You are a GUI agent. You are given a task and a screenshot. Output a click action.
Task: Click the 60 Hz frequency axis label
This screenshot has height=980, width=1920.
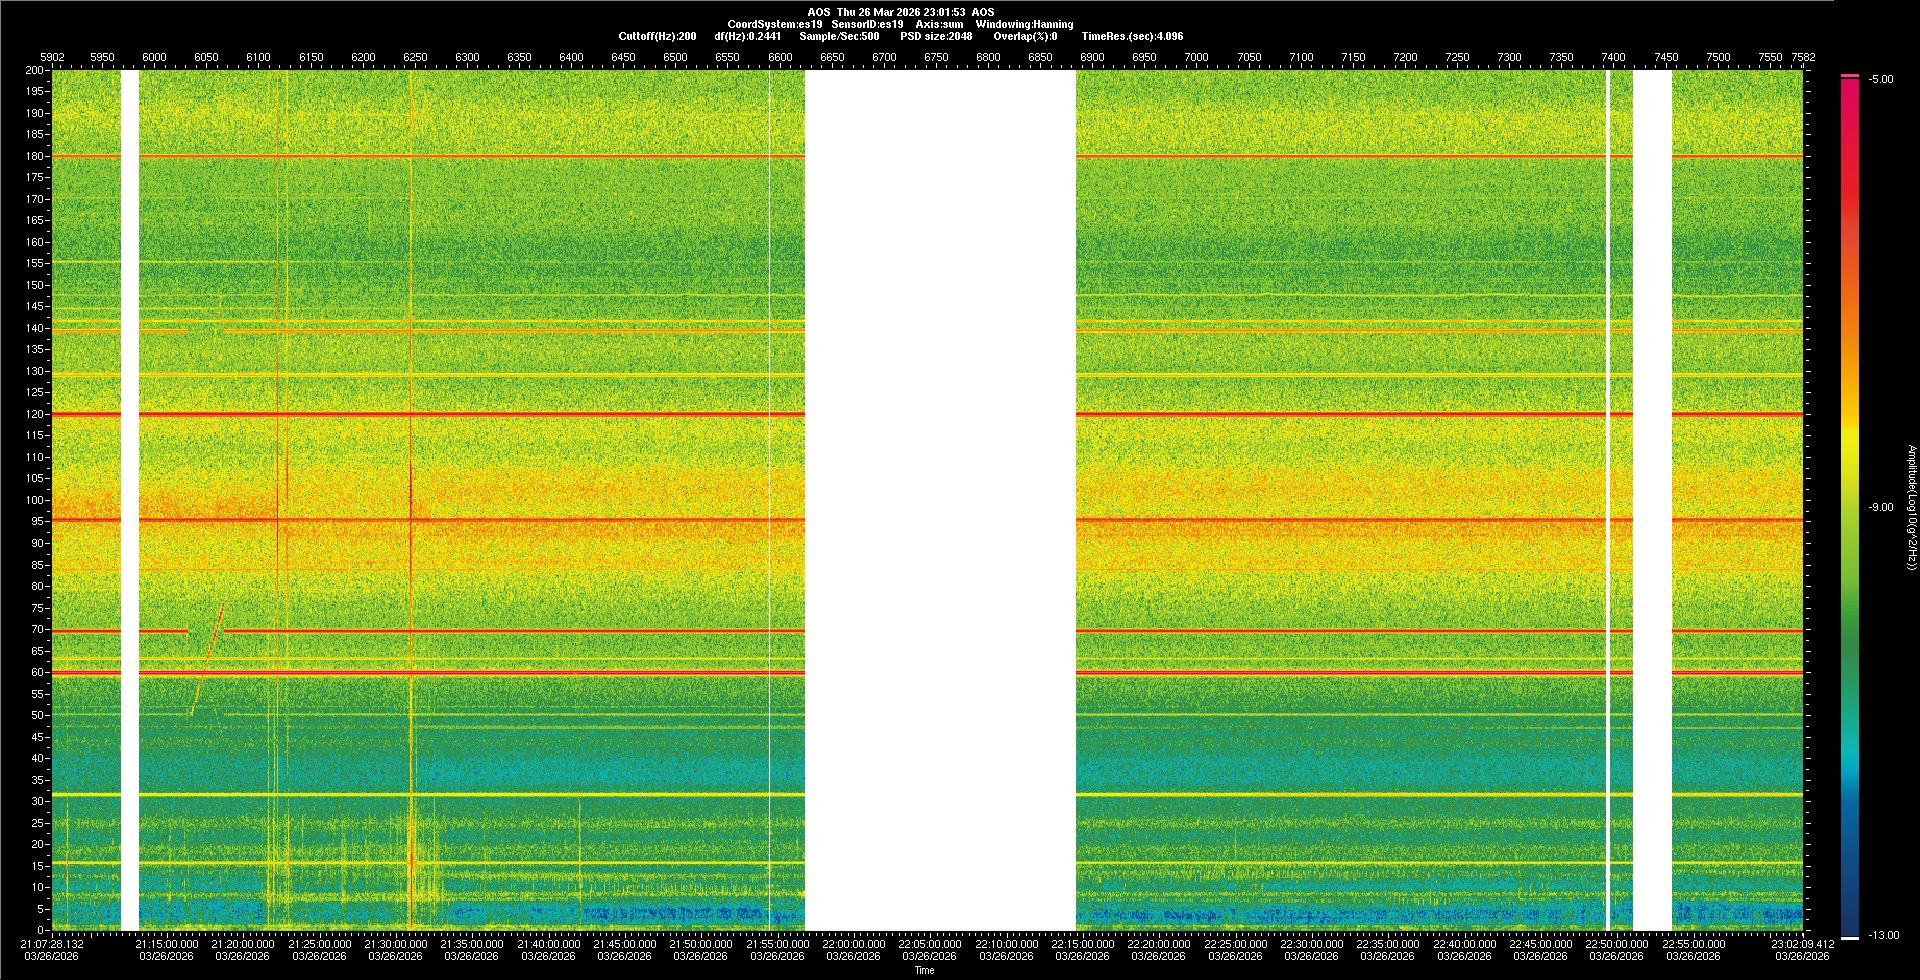point(37,673)
